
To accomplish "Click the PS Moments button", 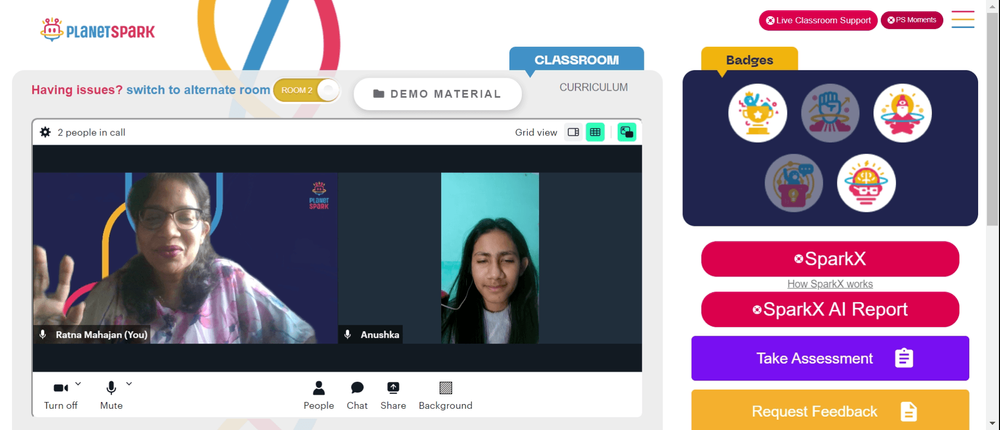I will [911, 20].
